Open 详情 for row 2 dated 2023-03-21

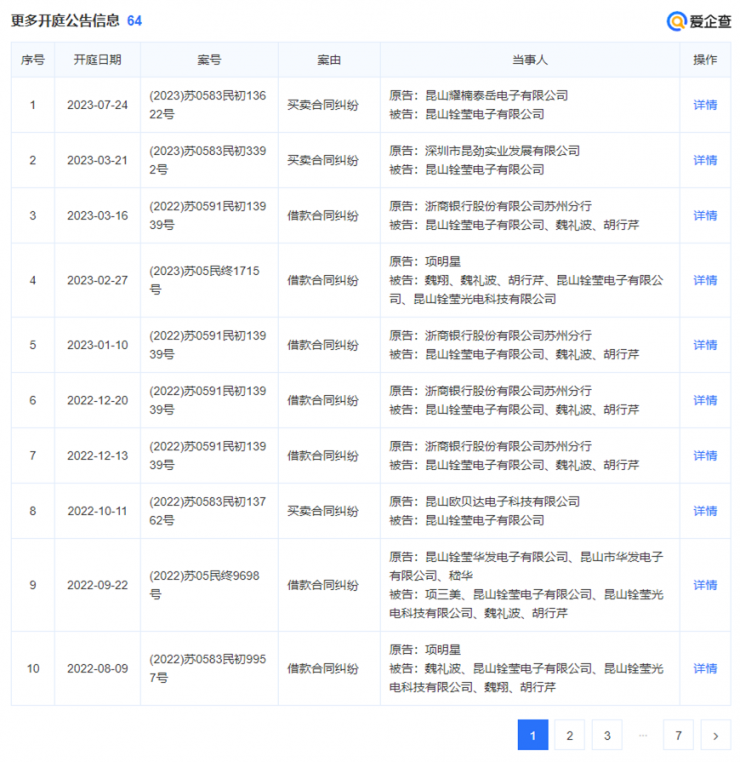pos(705,160)
